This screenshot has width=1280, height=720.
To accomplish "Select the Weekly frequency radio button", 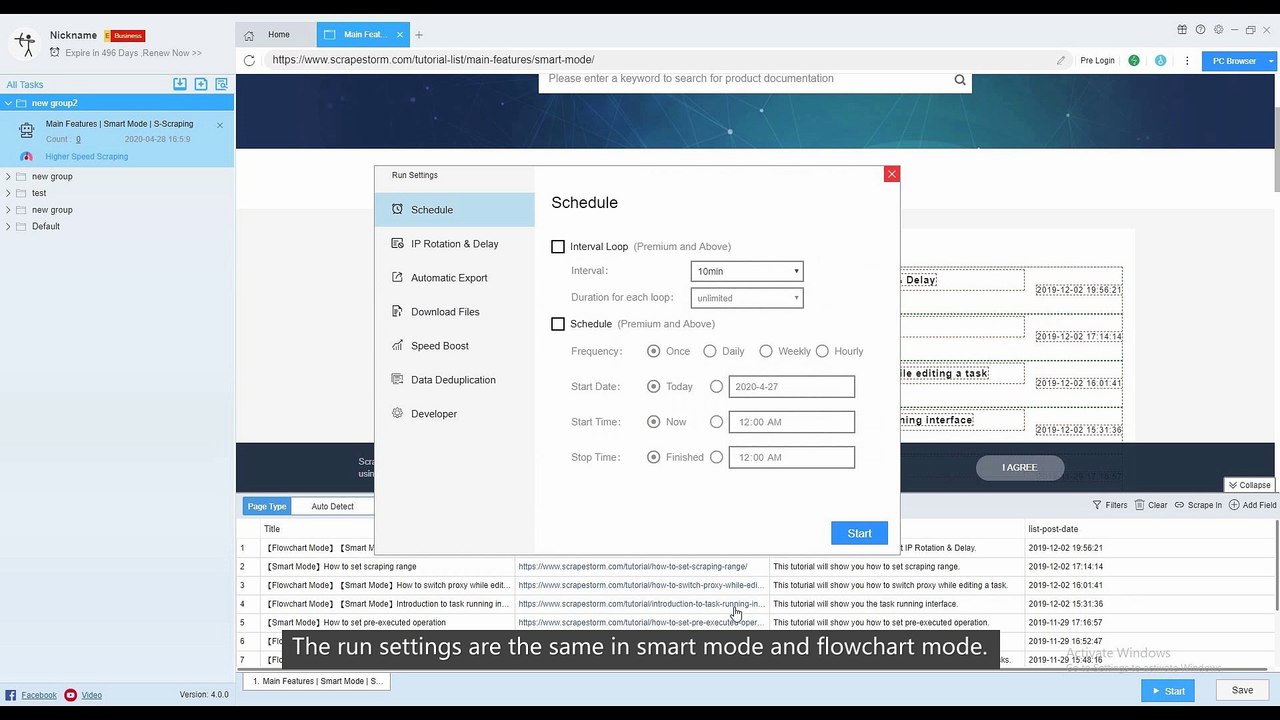I will (x=766, y=351).
